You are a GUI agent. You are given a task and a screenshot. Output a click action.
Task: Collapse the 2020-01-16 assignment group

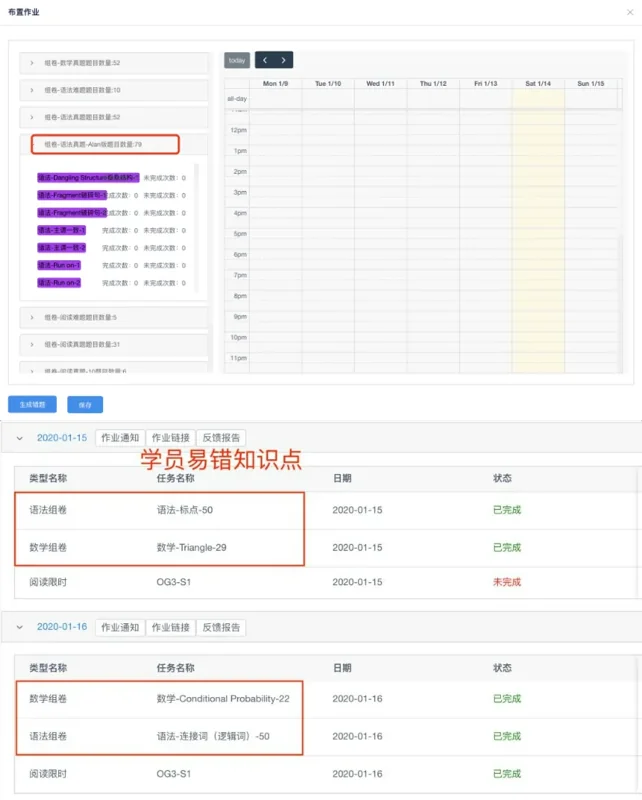(x=19, y=627)
